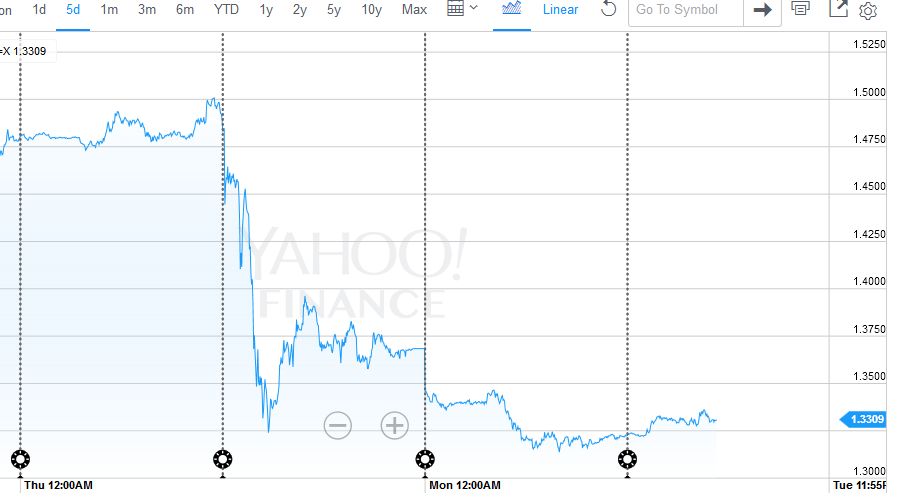Zoom in with the plus icon
The width and height of the screenshot is (922, 498).
click(395, 426)
